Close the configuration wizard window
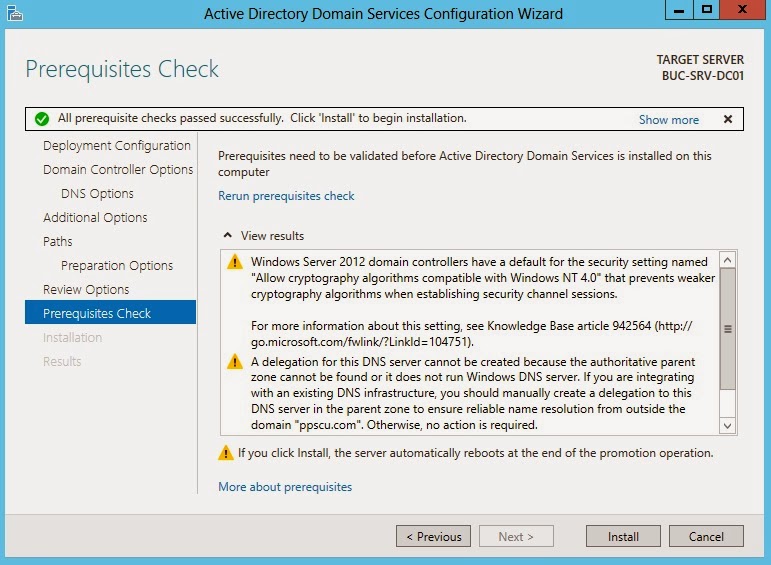Viewport: 771px width, 565px height. click(742, 9)
